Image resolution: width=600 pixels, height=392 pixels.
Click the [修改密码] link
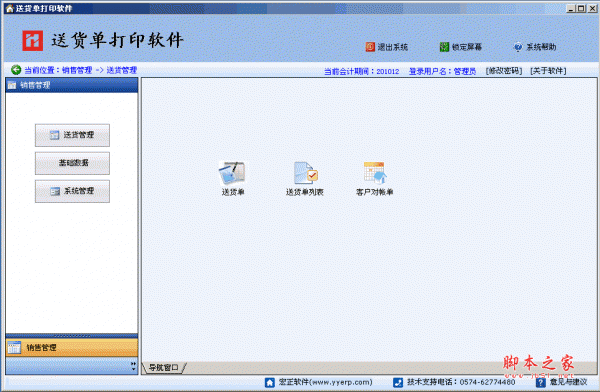point(504,71)
